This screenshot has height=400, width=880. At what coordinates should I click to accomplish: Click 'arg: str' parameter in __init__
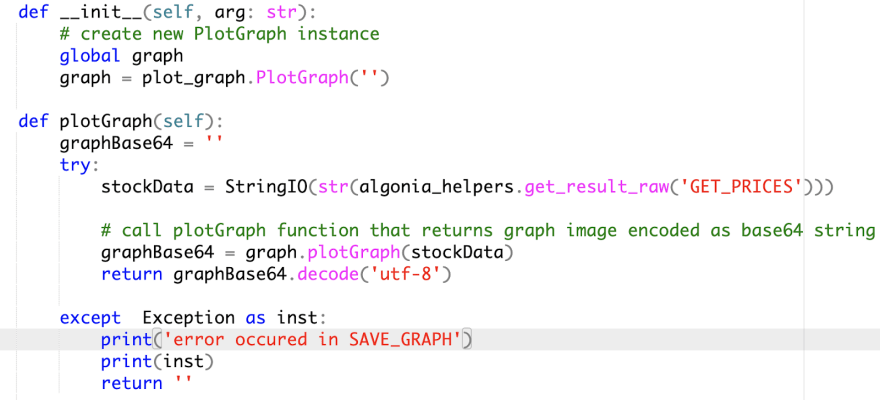[255, 12]
